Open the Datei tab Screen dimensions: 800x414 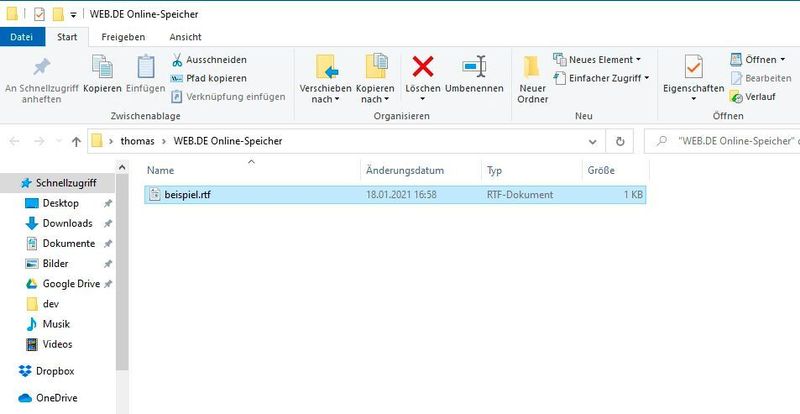pyautogui.click(x=22, y=37)
